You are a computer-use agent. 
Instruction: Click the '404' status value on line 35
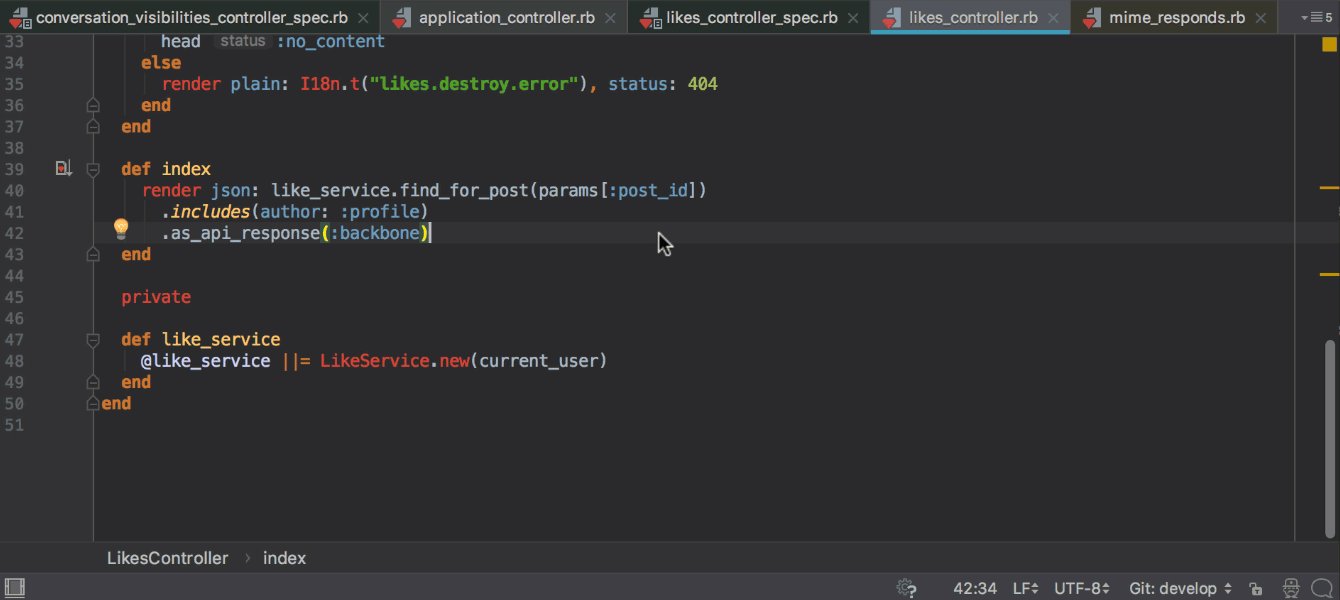click(703, 84)
